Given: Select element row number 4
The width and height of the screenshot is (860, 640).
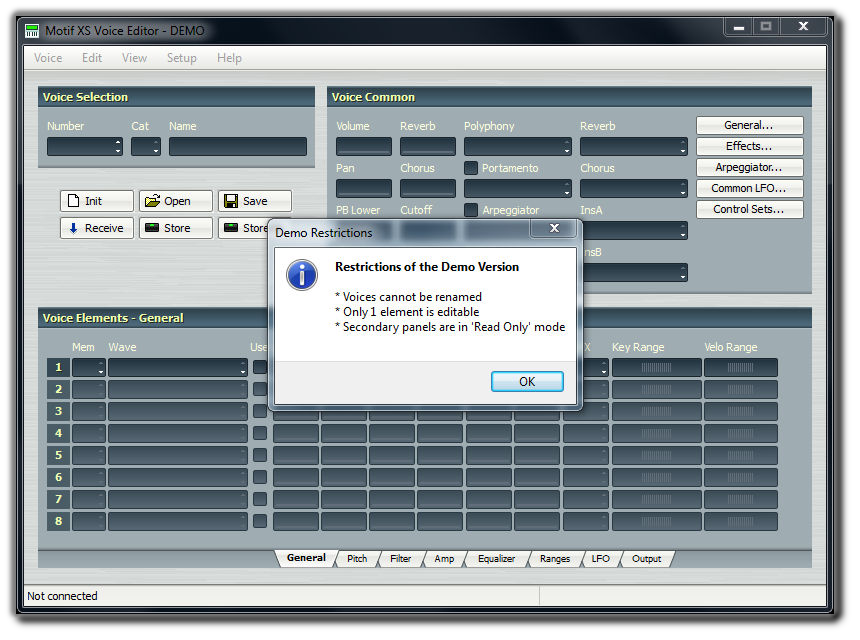Looking at the screenshot, I should (x=58, y=433).
